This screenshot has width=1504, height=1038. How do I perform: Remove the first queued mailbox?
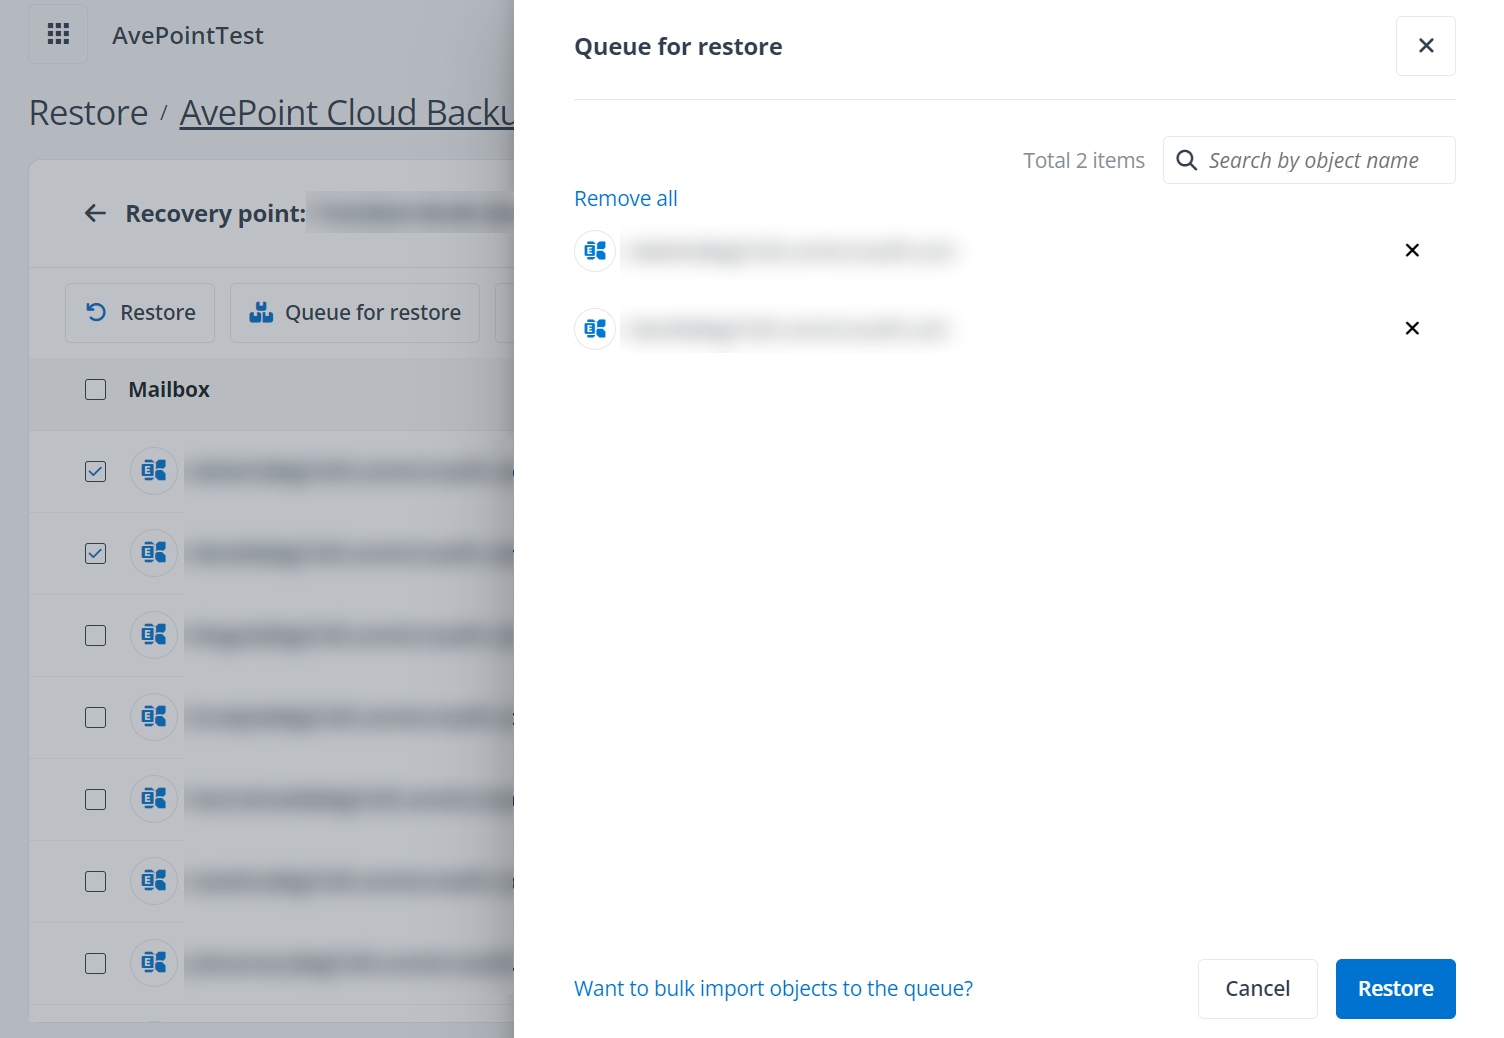click(x=1411, y=250)
